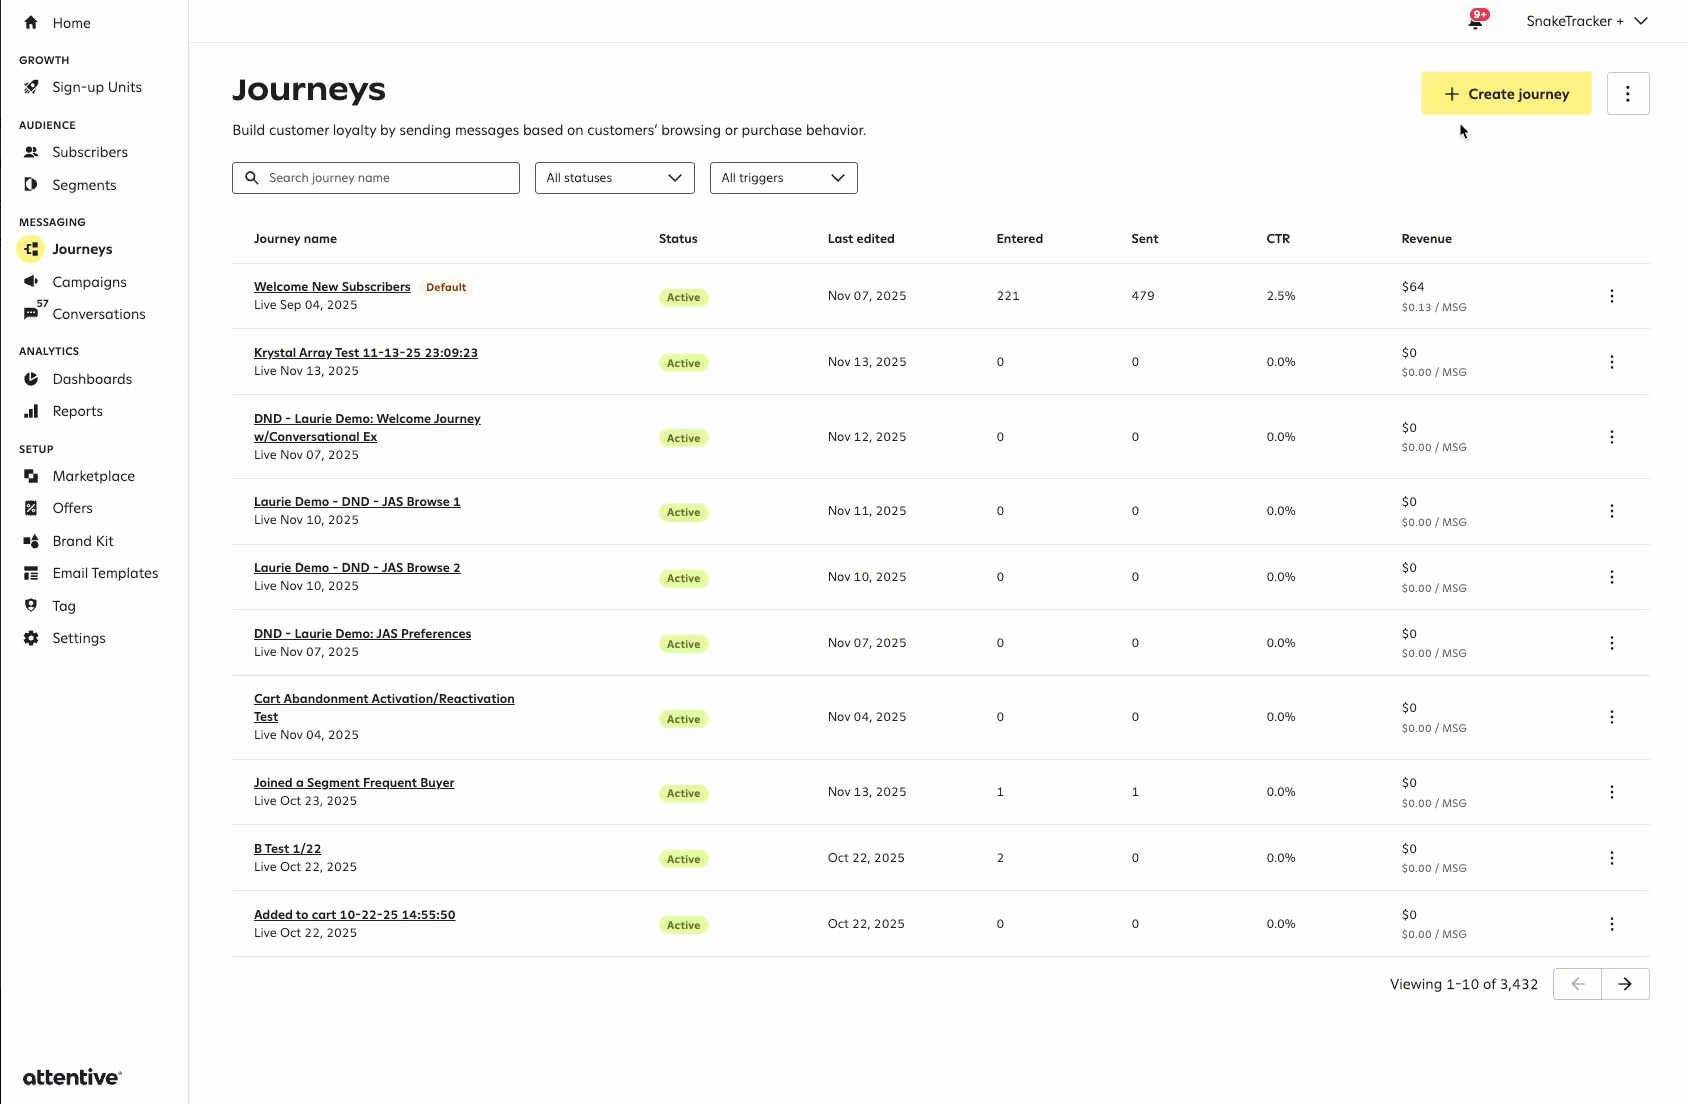Click the Create journey button
Viewport: 1688px width, 1104px height.
point(1506,94)
